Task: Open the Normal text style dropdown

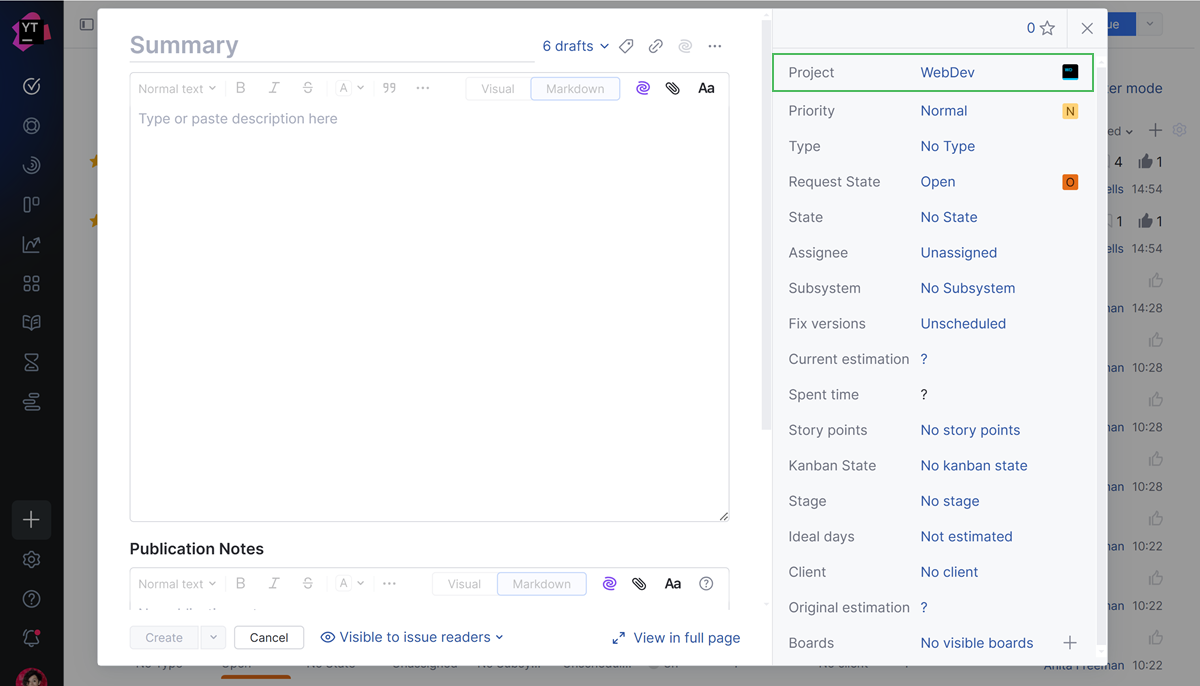Action: (177, 89)
